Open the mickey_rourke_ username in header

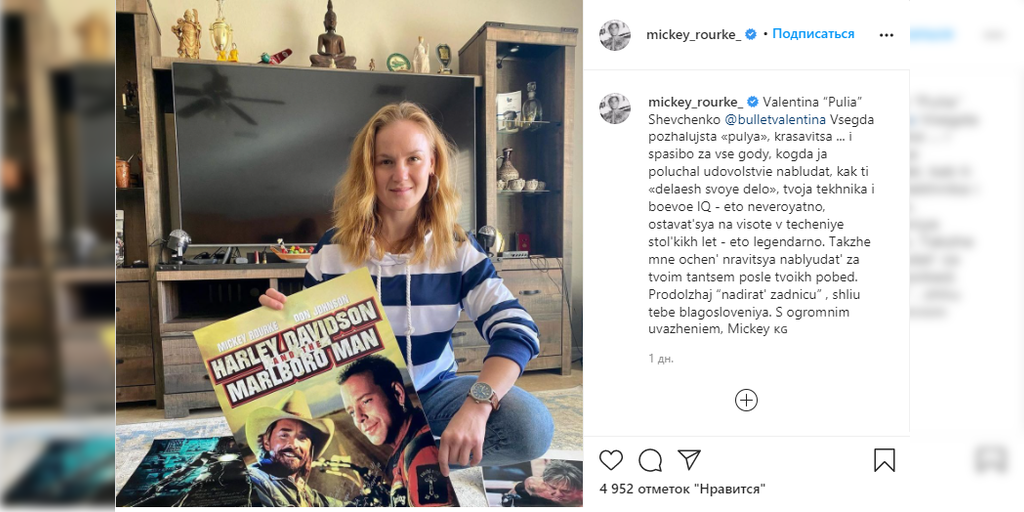694,35
